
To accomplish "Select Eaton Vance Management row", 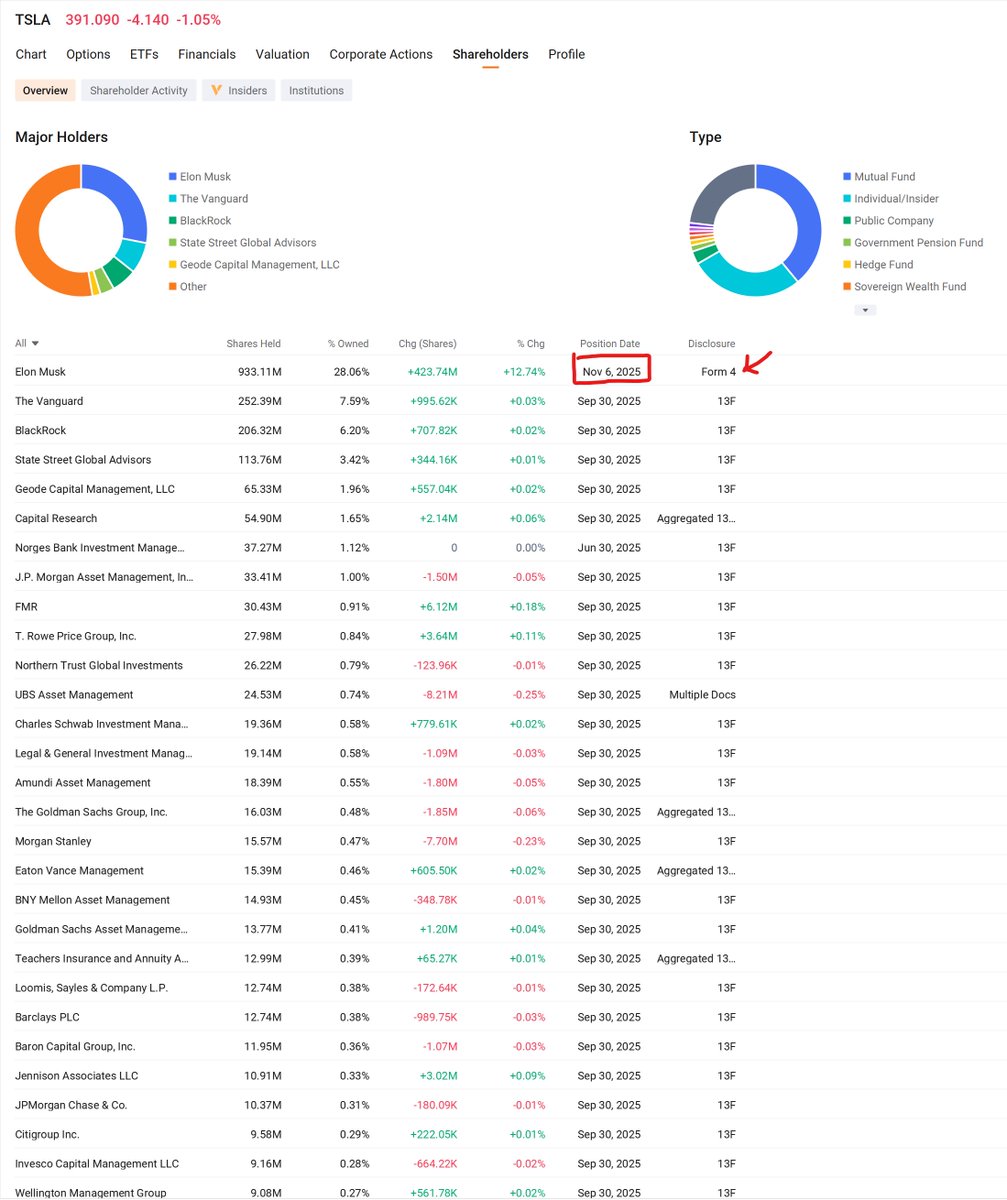I will [x=503, y=870].
